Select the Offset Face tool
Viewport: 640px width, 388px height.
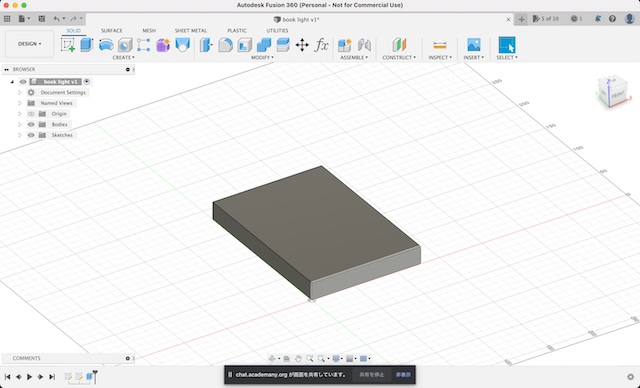click(283, 45)
